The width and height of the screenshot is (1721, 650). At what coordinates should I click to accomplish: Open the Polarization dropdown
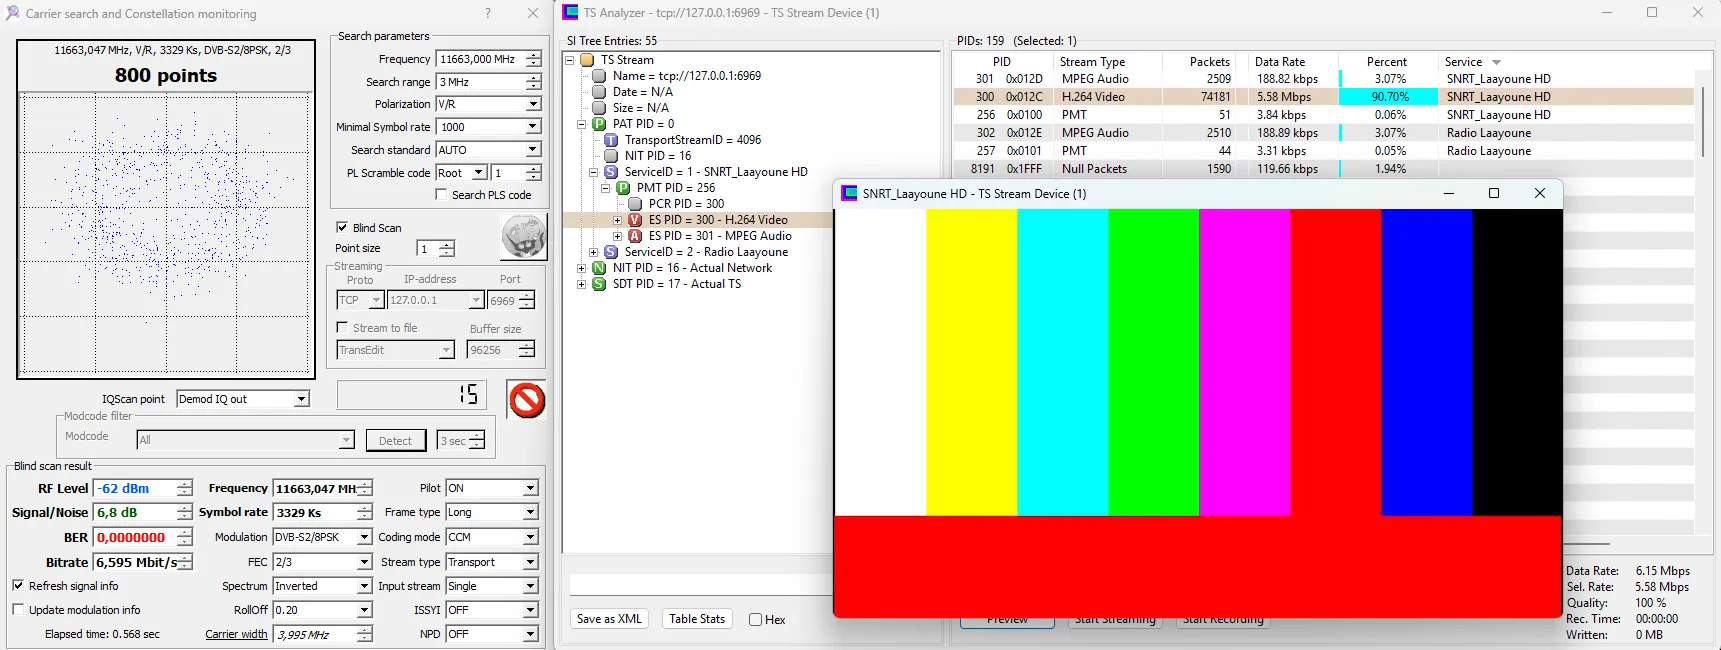[533, 104]
